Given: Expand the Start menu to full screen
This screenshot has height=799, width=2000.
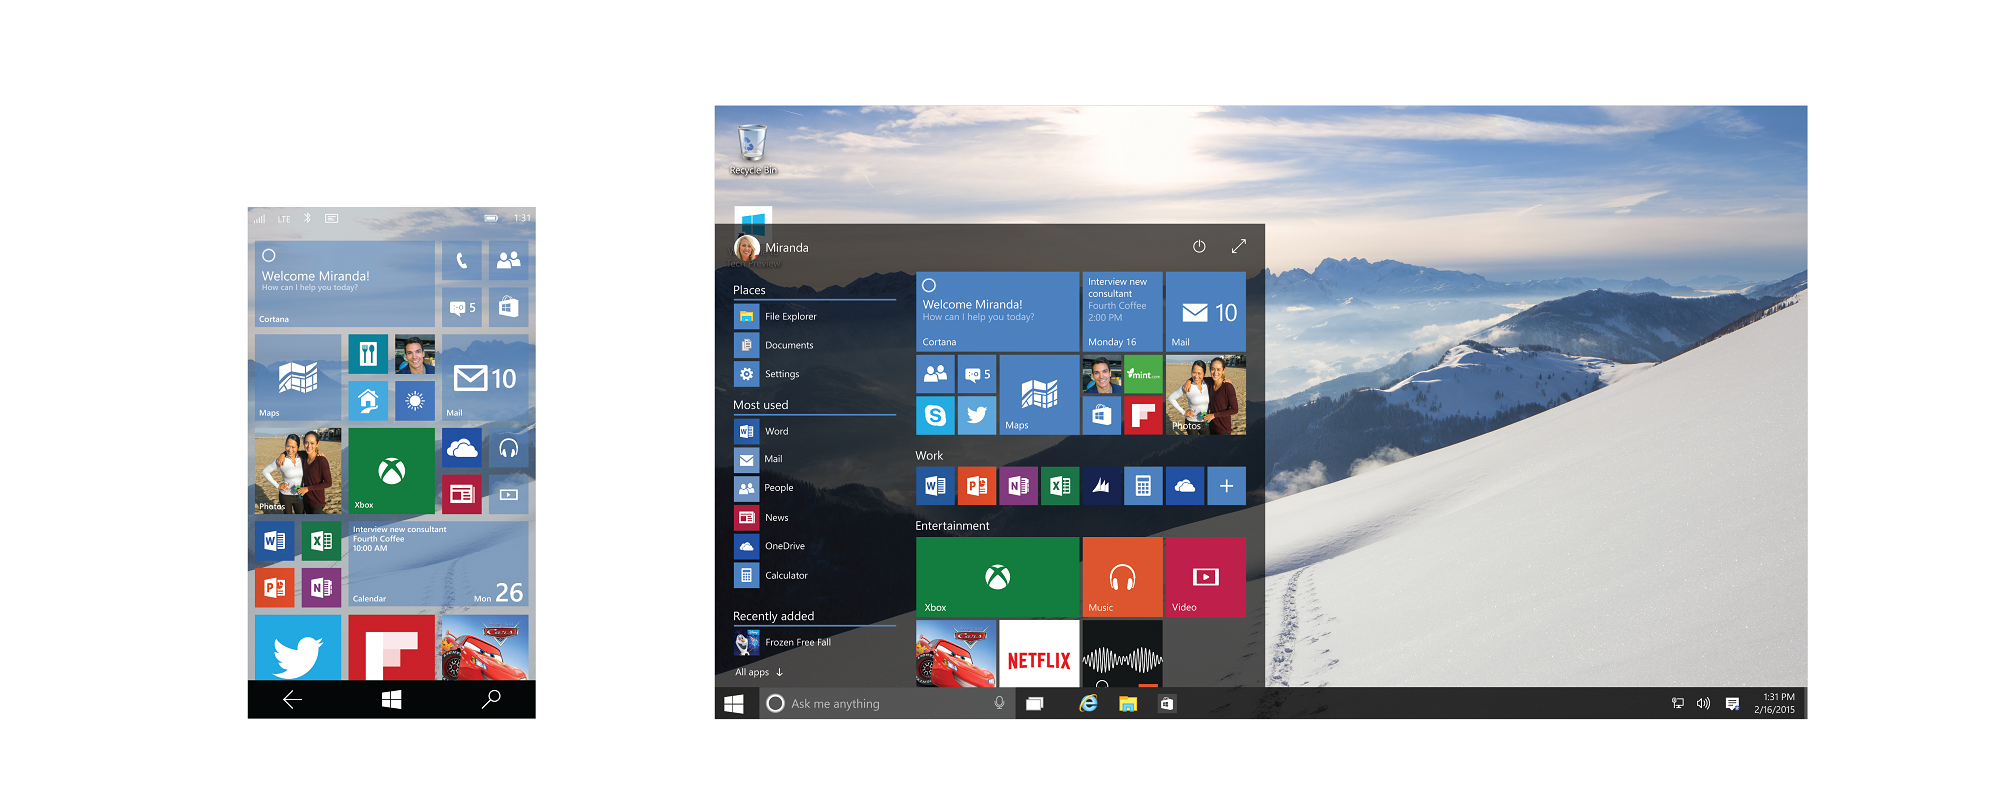Looking at the screenshot, I should click(x=1238, y=247).
